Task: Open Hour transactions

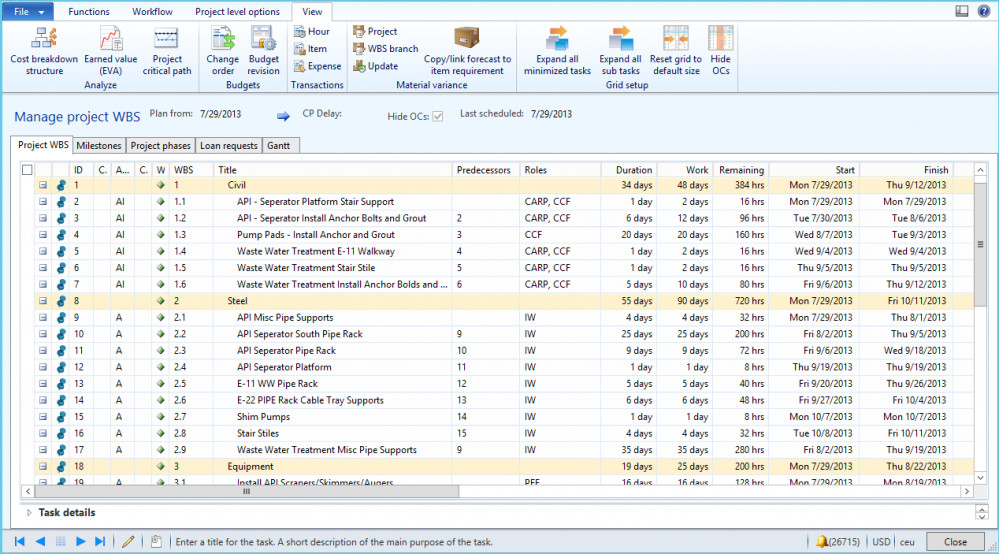Action: pos(311,32)
